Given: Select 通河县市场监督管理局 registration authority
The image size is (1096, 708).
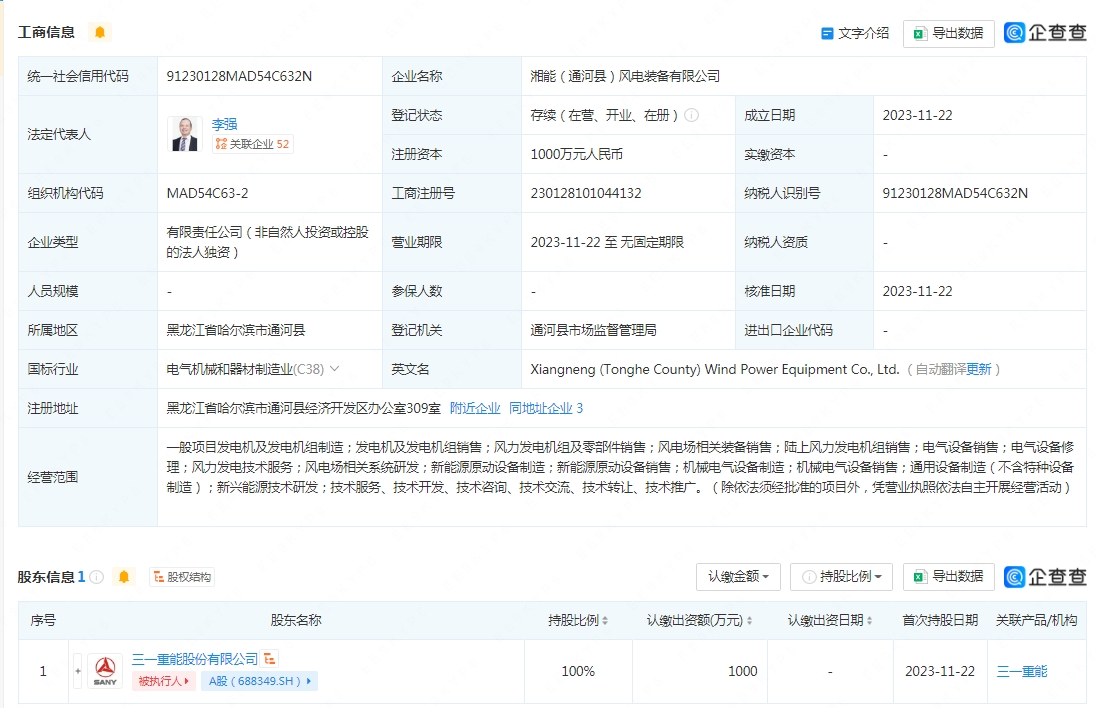Looking at the screenshot, I should 593,330.
